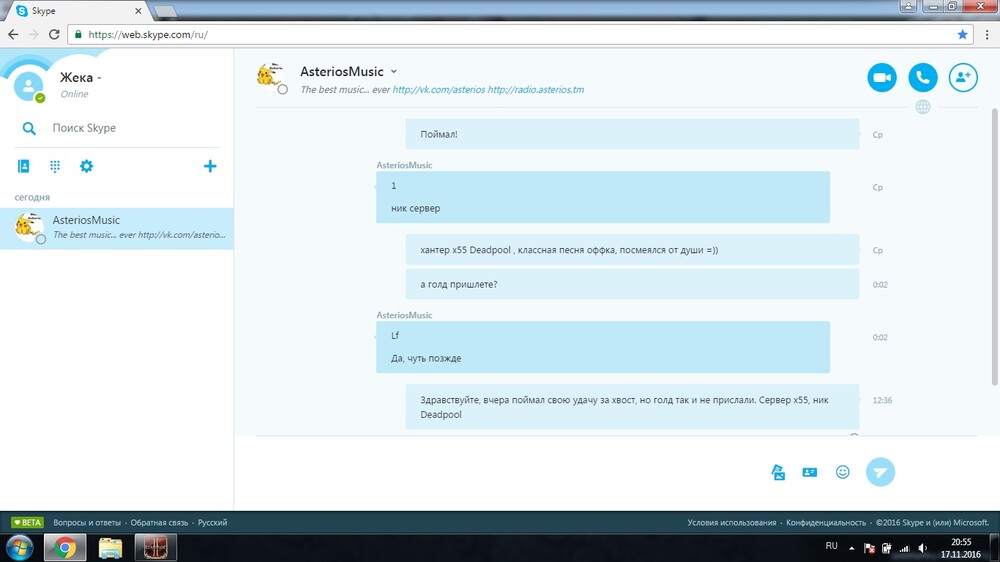
Task: Open the emoticon picker
Action: 842,472
